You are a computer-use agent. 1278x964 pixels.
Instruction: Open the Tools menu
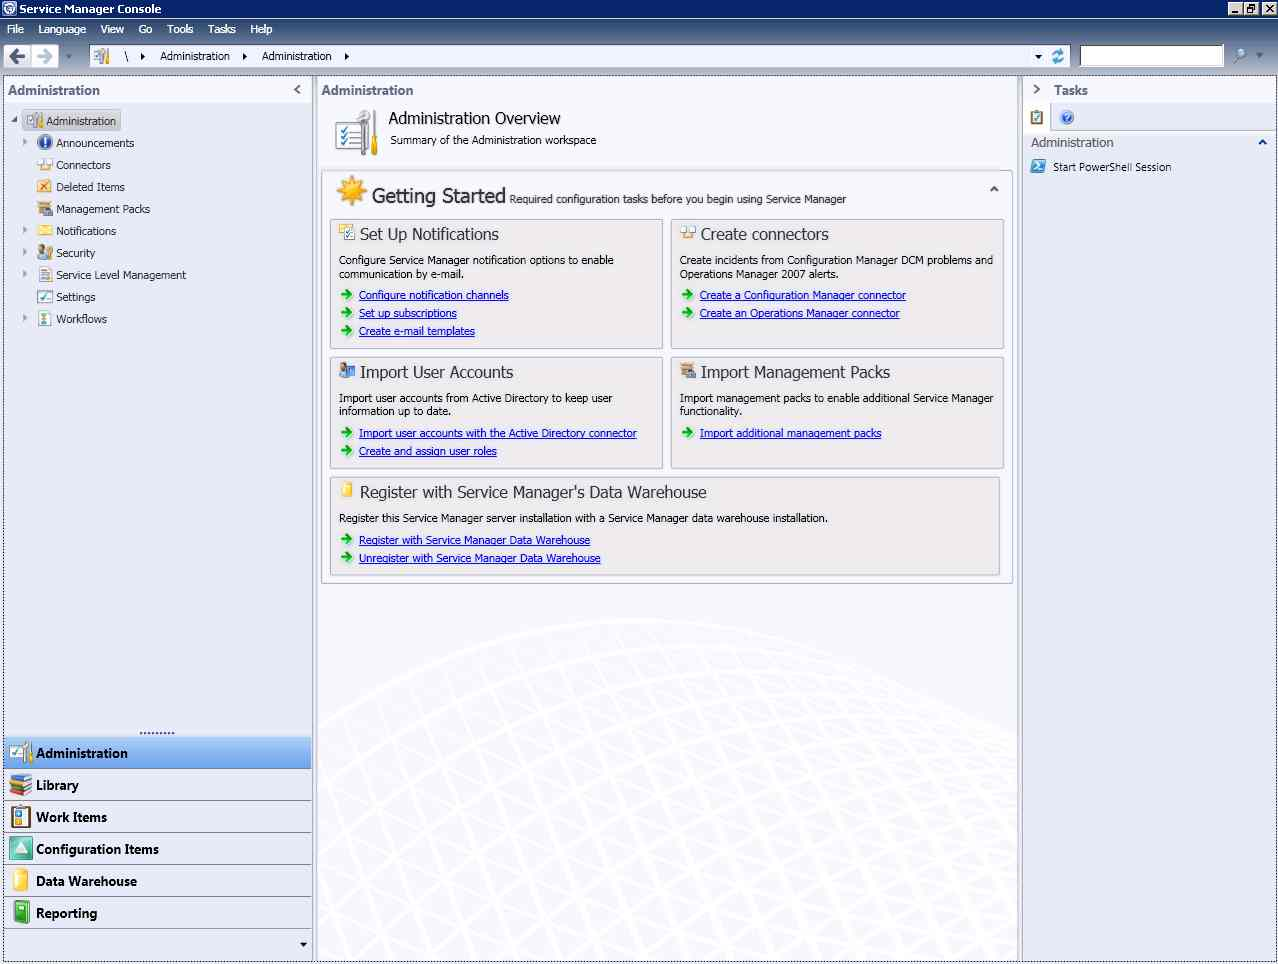tap(180, 29)
